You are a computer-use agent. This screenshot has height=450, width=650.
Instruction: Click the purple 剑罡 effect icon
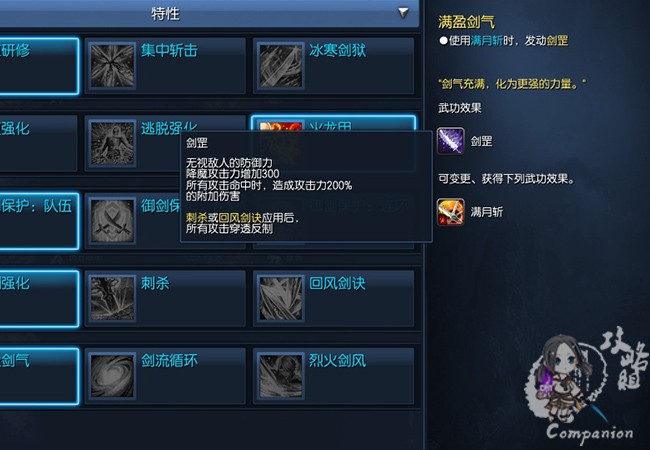(x=451, y=141)
